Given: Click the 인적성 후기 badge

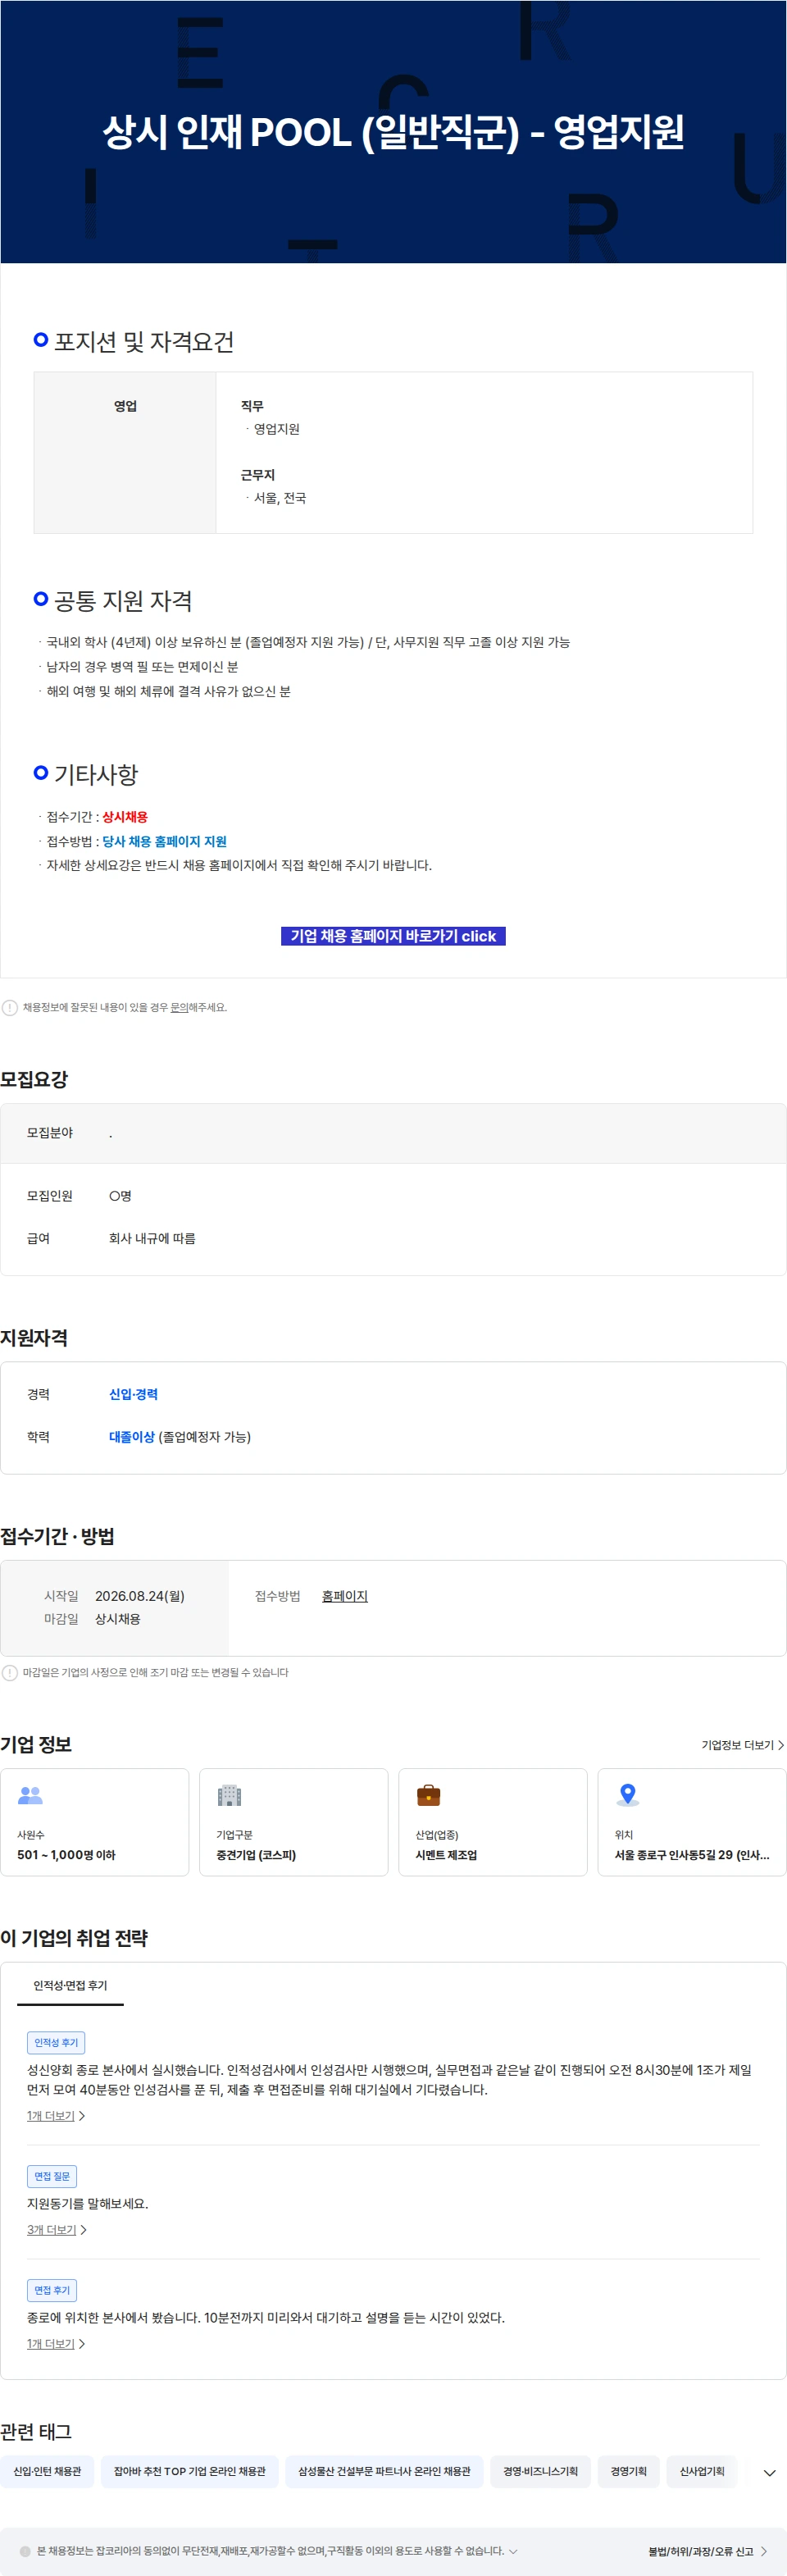Looking at the screenshot, I should [56, 2042].
